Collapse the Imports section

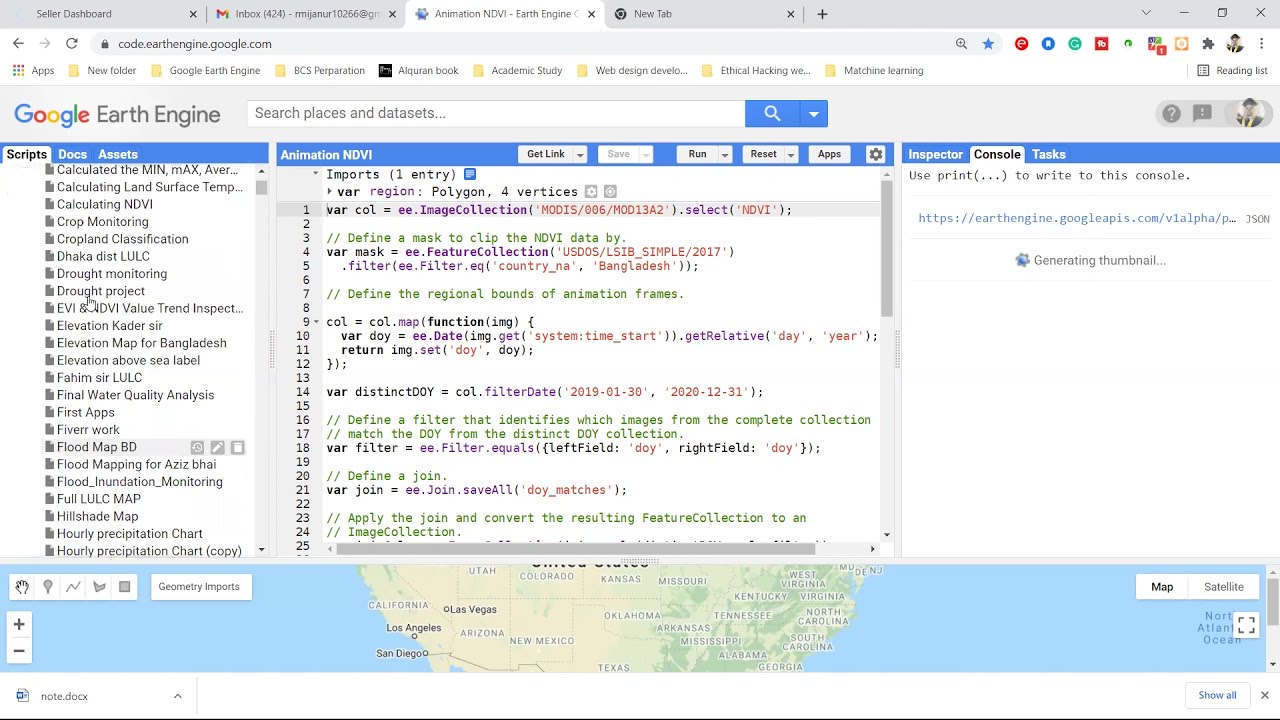315,174
